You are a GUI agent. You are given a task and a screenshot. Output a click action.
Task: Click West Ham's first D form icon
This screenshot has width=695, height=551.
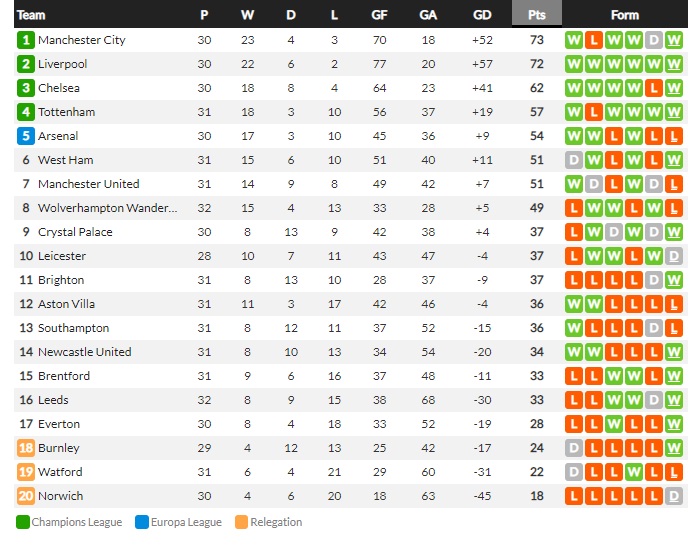pyautogui.click(x=574, y=160)
